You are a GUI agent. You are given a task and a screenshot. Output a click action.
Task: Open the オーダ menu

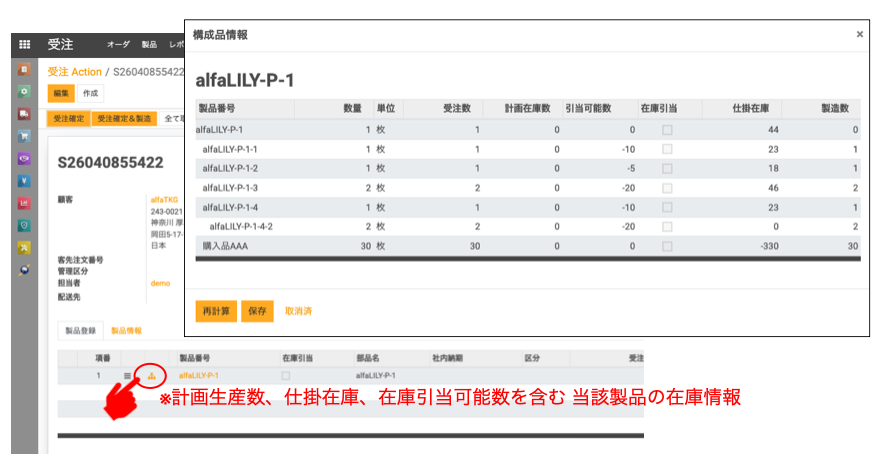pos(118,45)
